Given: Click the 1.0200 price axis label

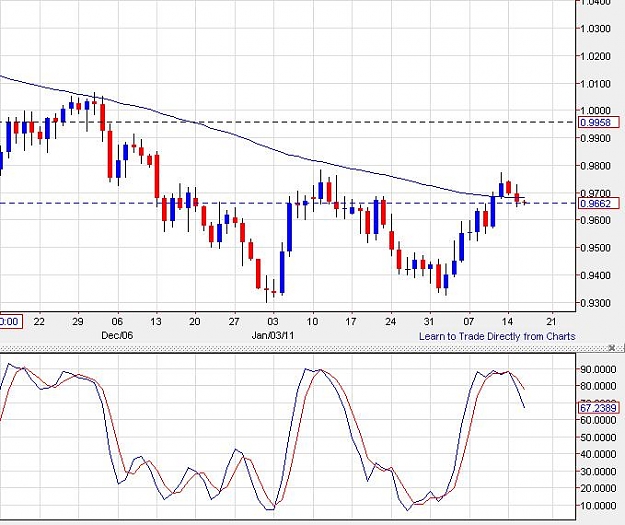Looking at the screenshot, I should tap(596, 56).
